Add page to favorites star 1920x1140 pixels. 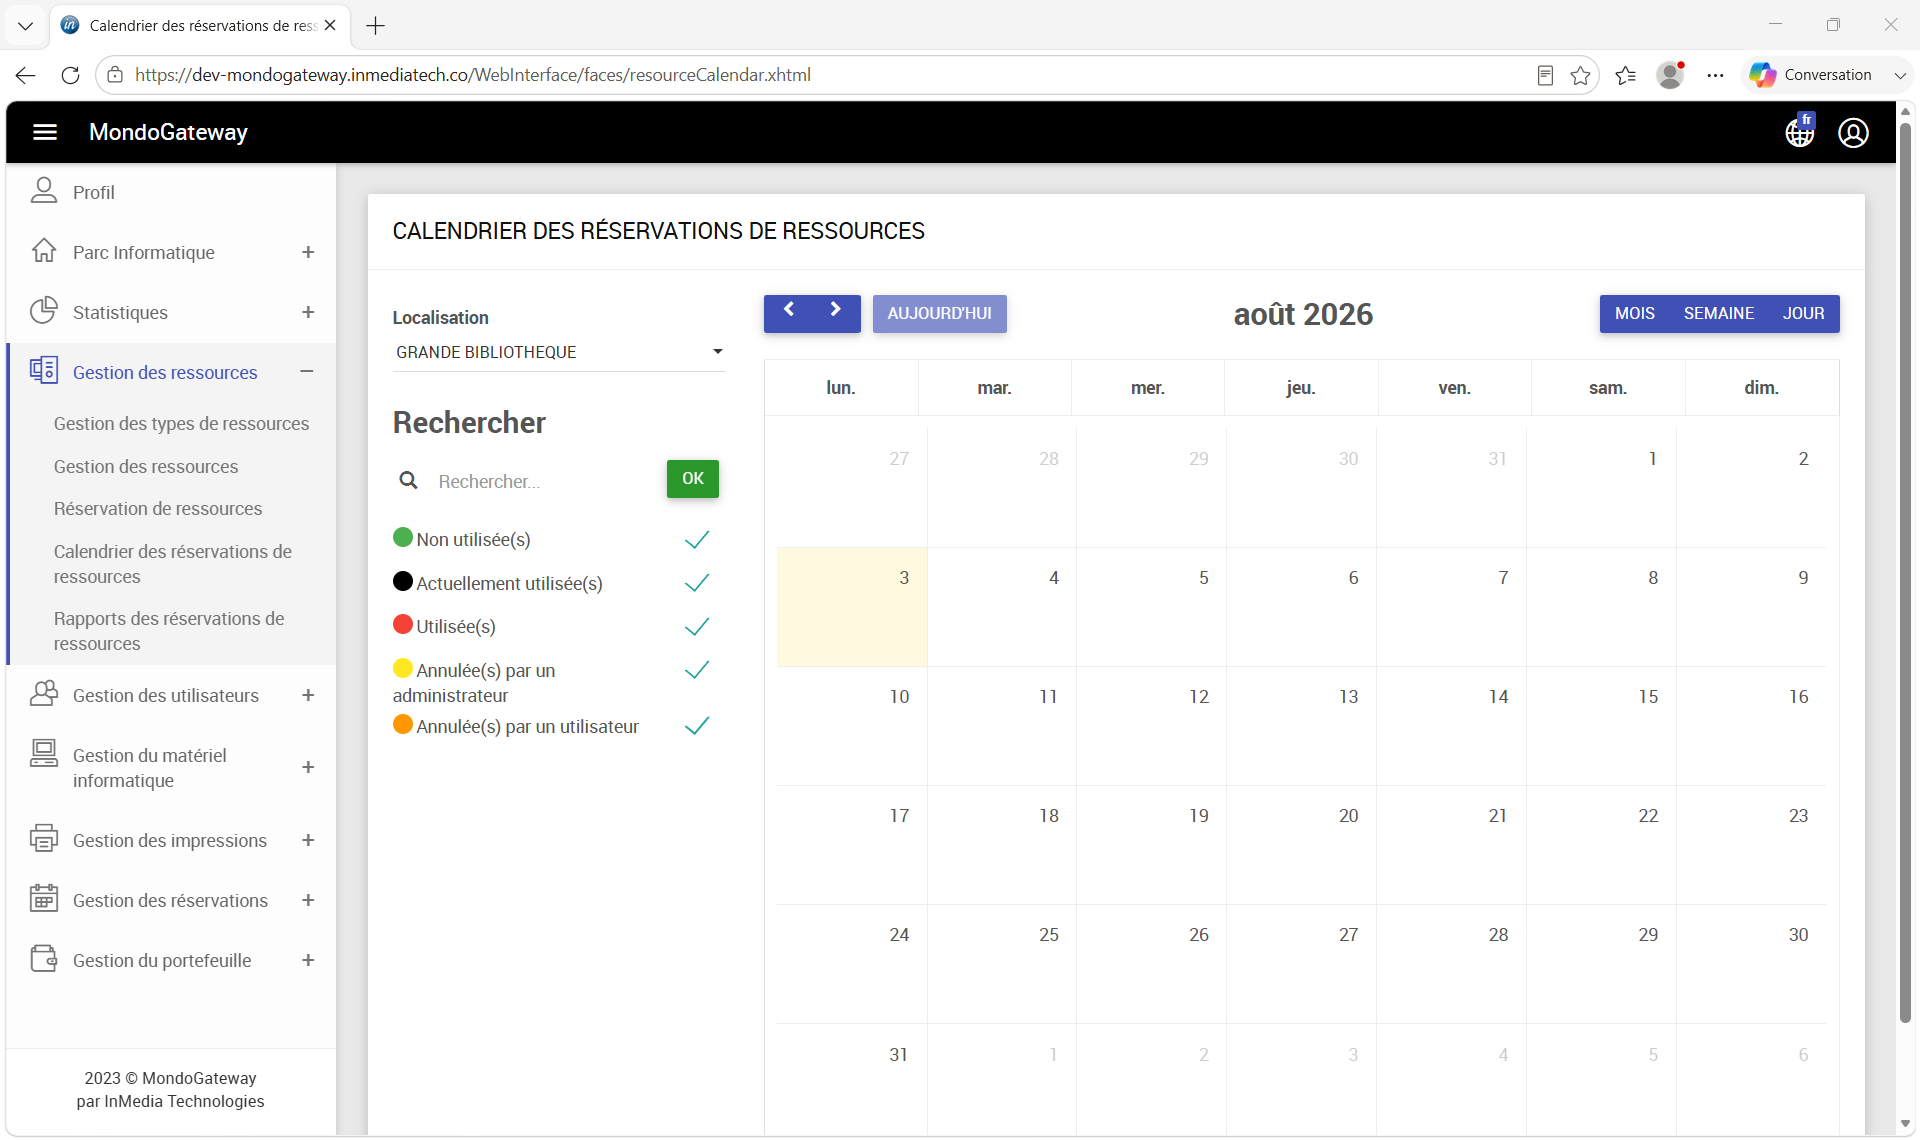(x=1580, y=75)
